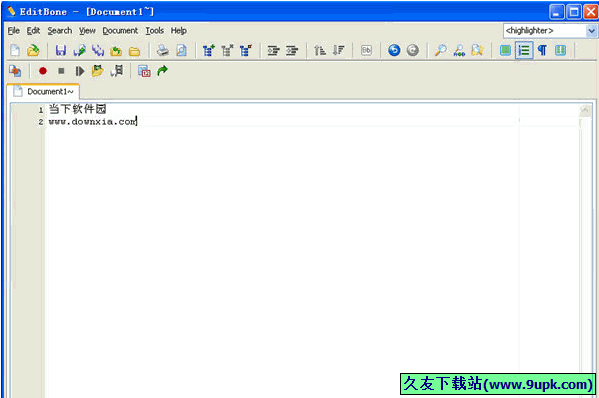Print the document with the printer icon

click(x=163, y=50)
